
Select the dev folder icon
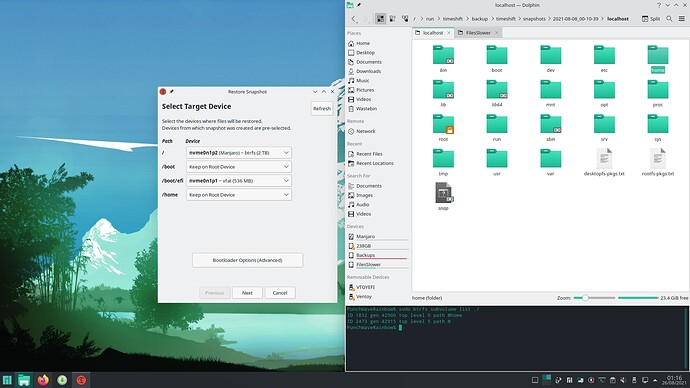(x=551, y=55)
